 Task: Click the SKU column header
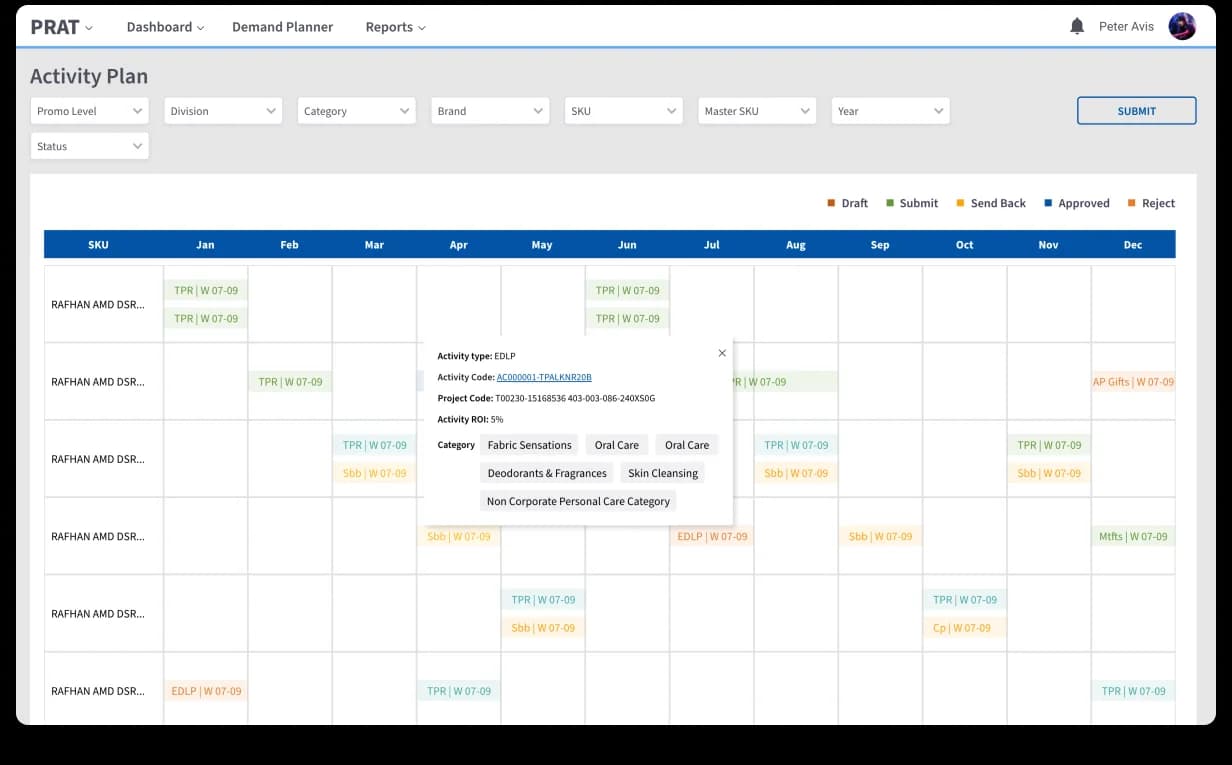coord(98,245)
